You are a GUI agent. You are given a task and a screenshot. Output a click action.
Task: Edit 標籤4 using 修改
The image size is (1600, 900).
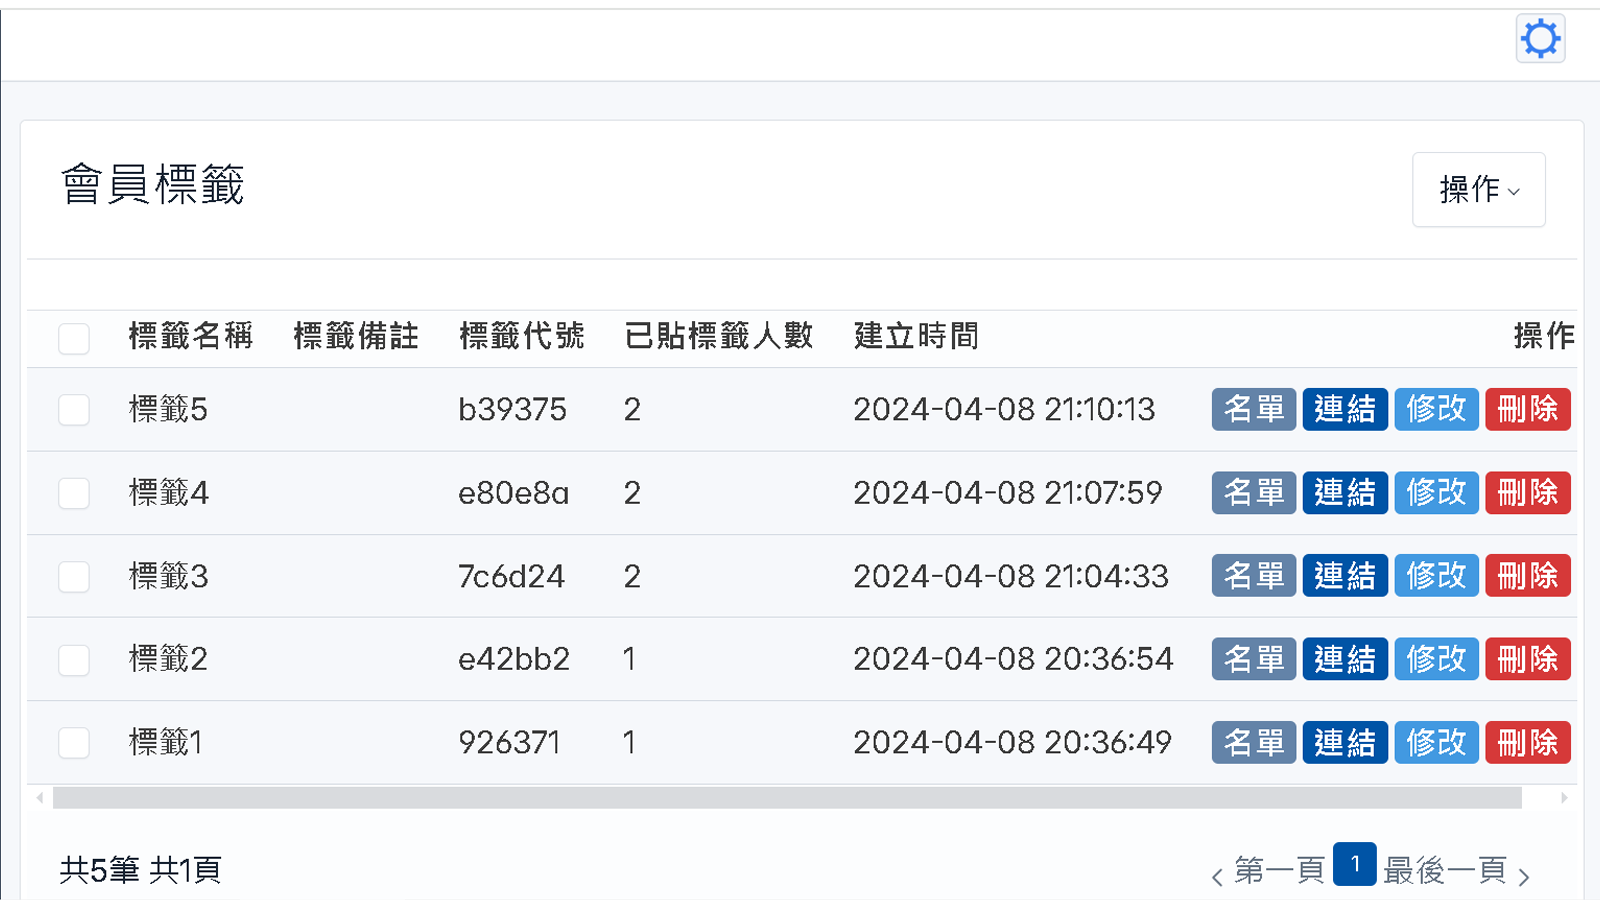click(1437, 492)
